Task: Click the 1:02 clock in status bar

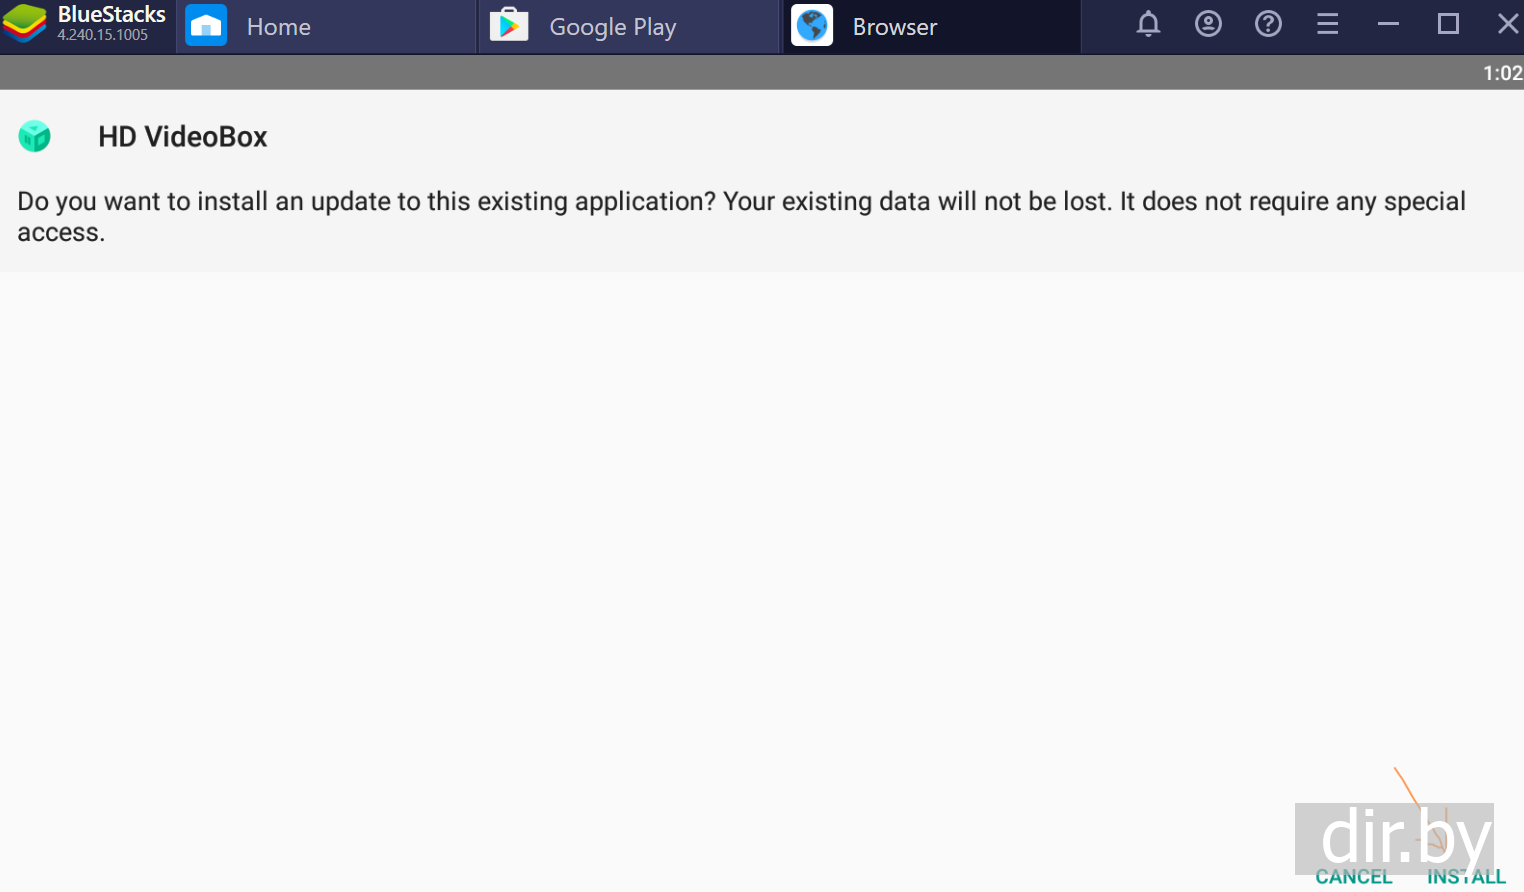Action: (1502, 73)
